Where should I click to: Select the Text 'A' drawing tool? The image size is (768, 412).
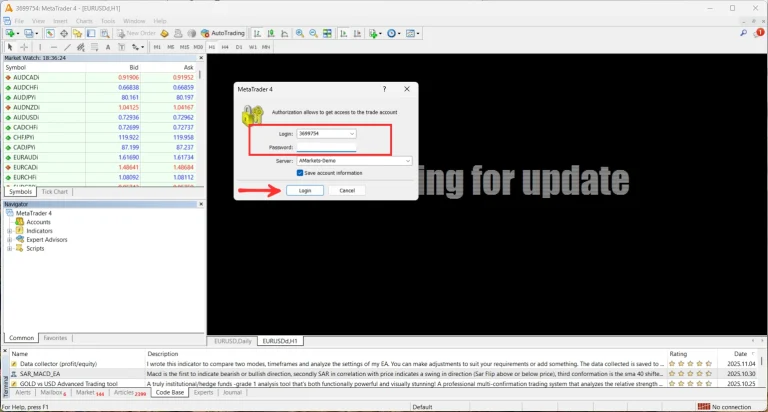coord(108,47)
